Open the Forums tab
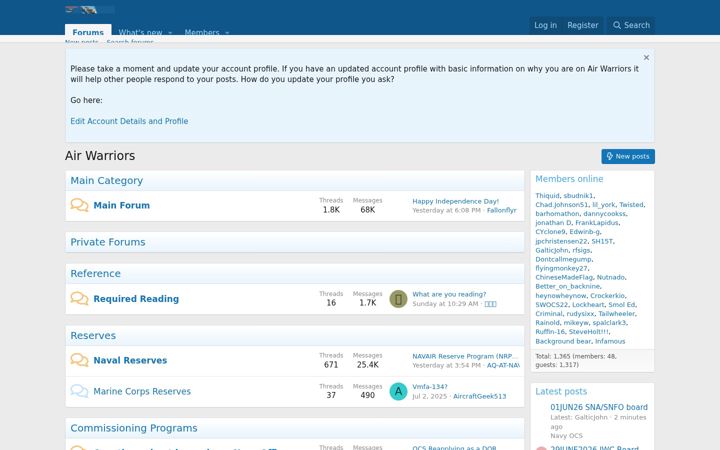The width and height of the screenshot is (720, 450). click(x=88, y=32)
